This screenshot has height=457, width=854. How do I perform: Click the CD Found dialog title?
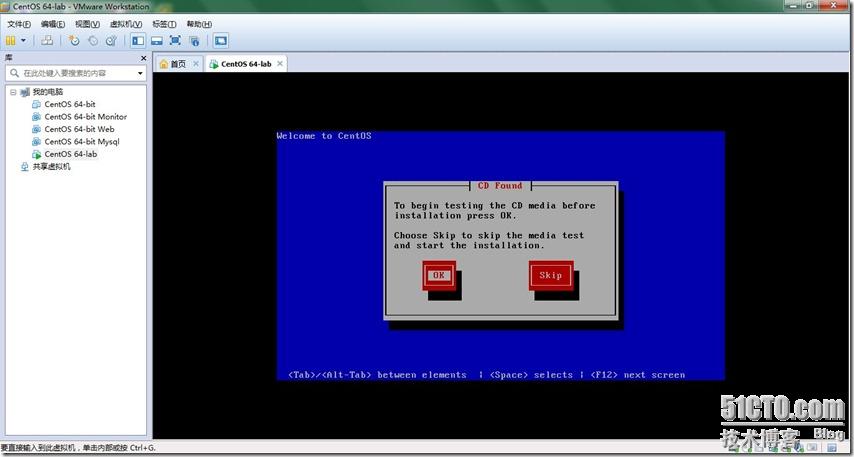(500, 186)
